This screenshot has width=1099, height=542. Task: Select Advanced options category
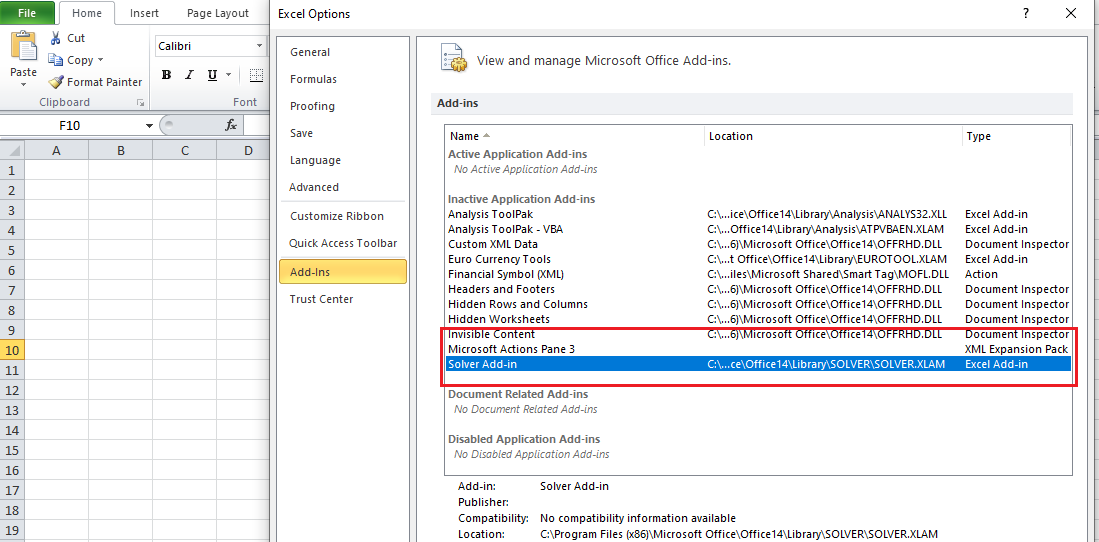click(343, 187)
